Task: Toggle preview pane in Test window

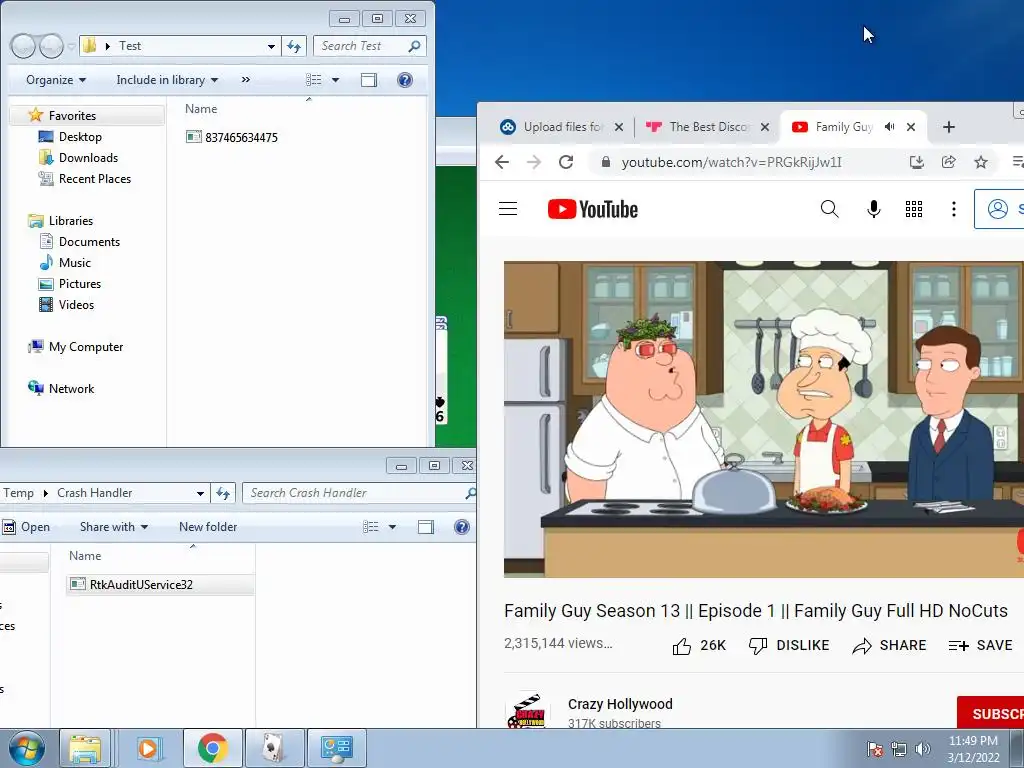Action: [369, 80]
